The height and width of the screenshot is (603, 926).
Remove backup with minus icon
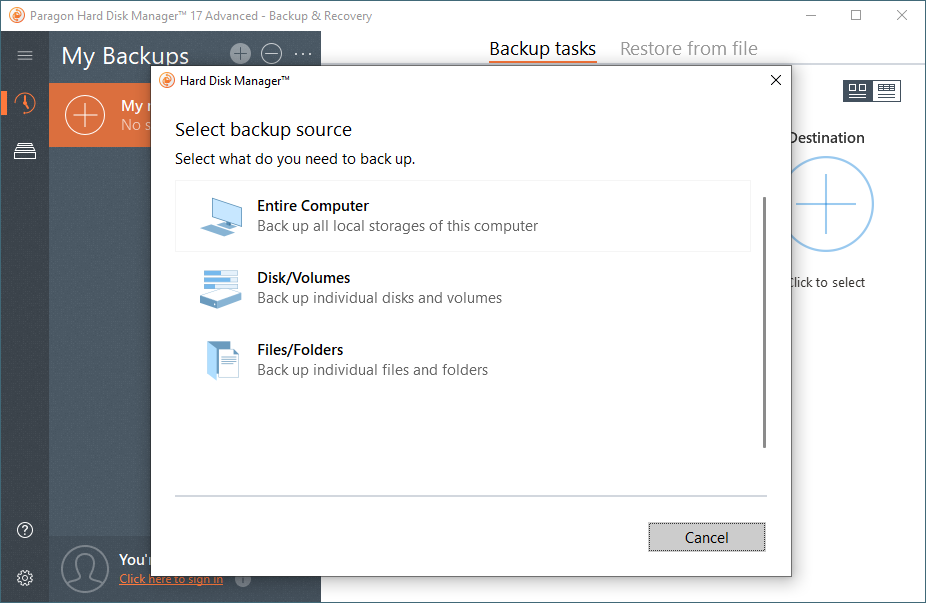(272, 54)
